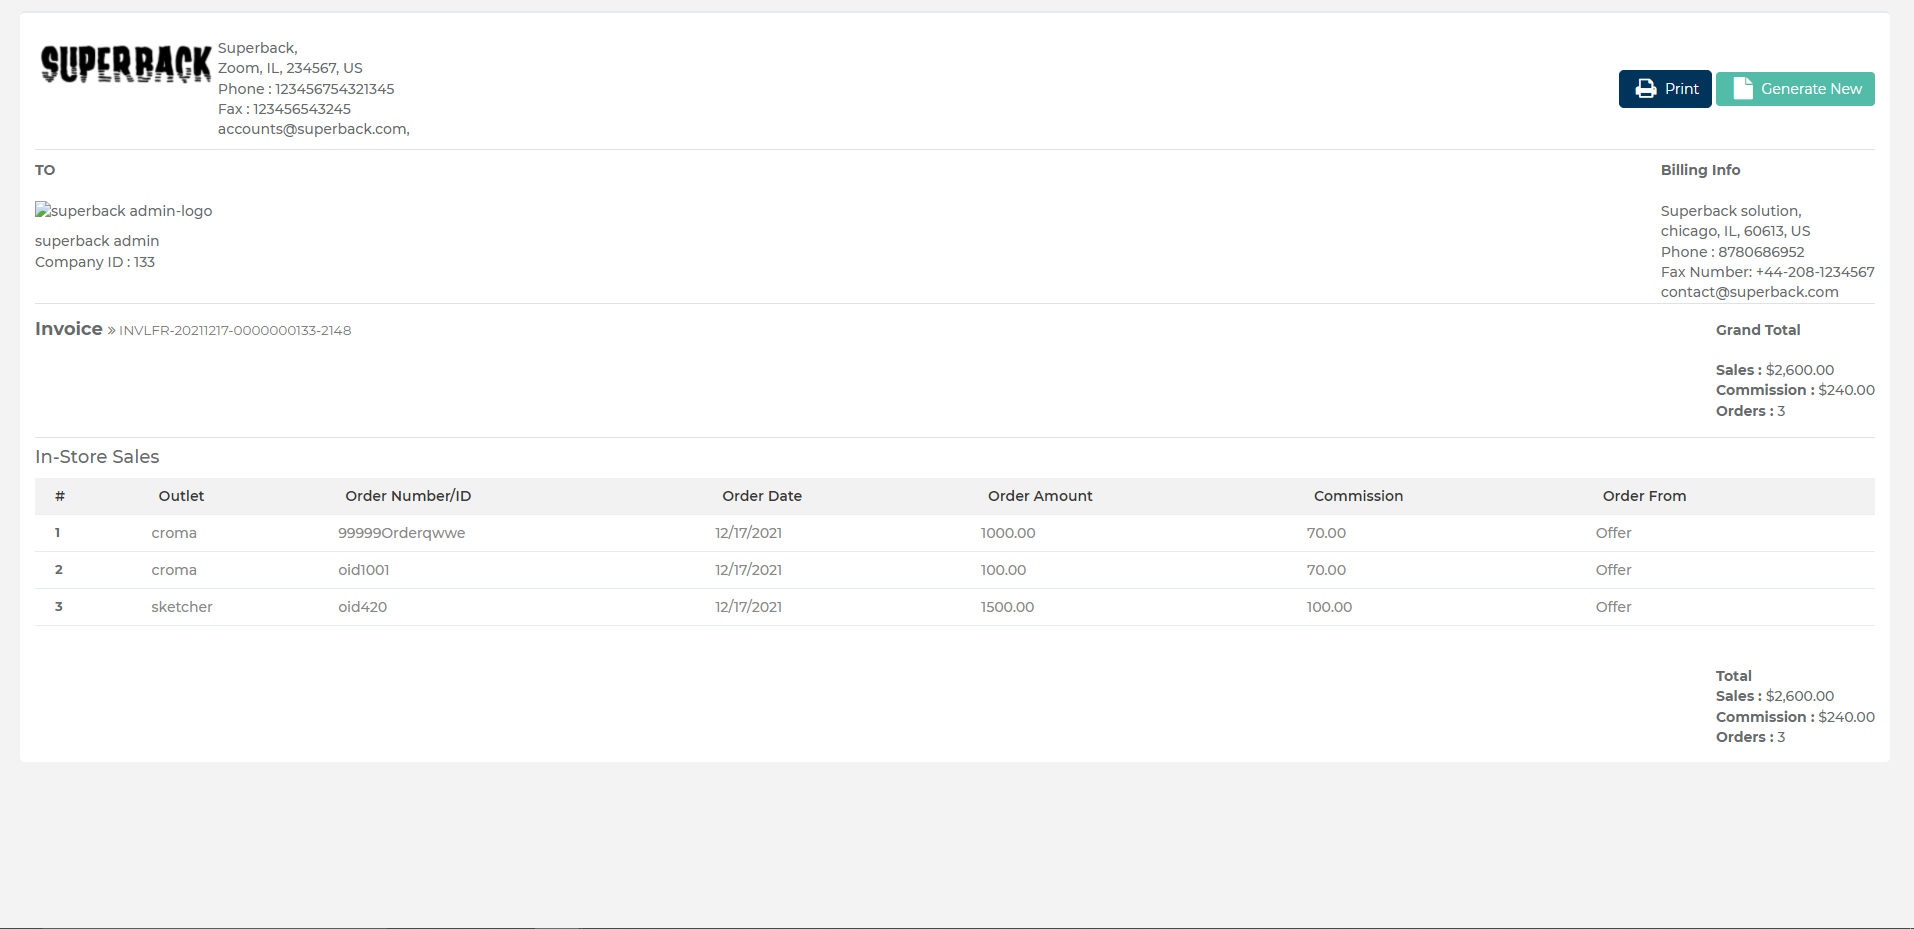Click the Commission column header
This screenshot has width=1914, height=929.
[x=1358, y=496]
